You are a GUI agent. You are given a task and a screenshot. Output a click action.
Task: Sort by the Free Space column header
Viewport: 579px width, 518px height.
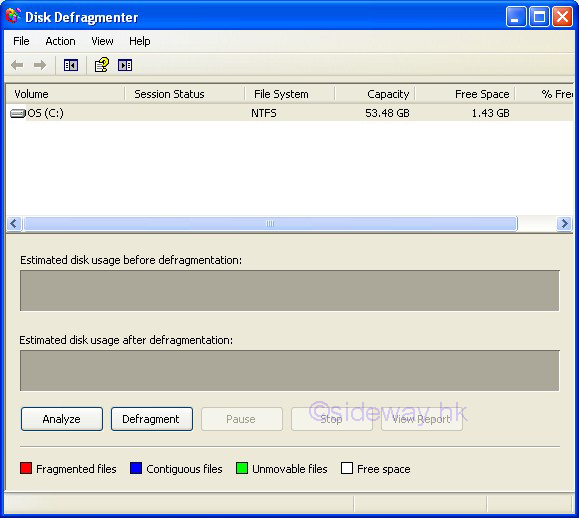(465, 94)
